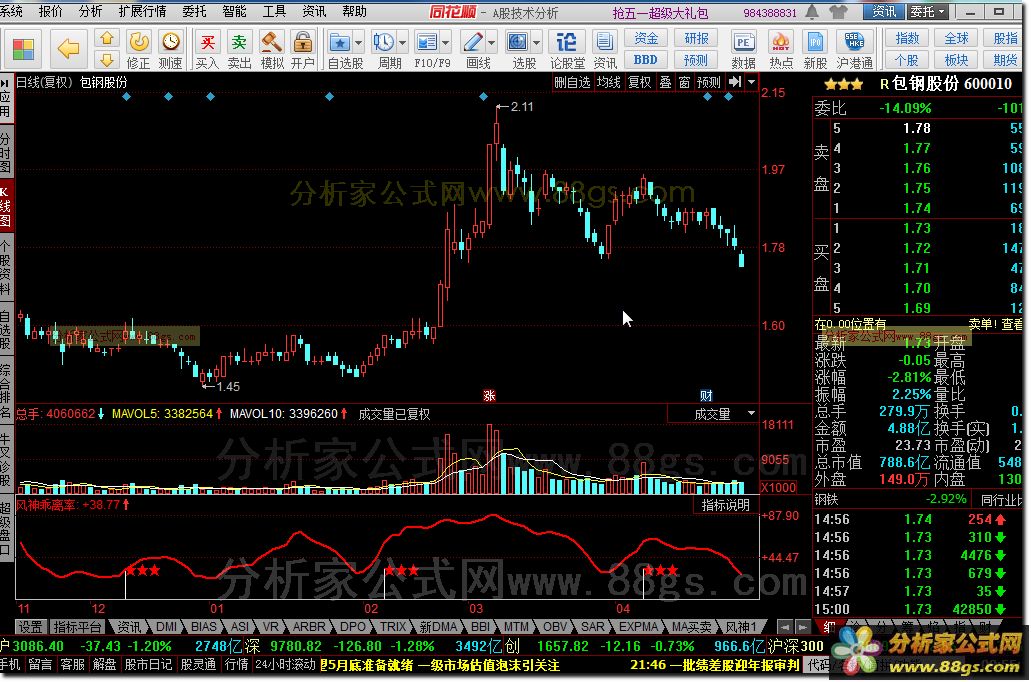Click the 指标说明 button

[x=726, y=505]
